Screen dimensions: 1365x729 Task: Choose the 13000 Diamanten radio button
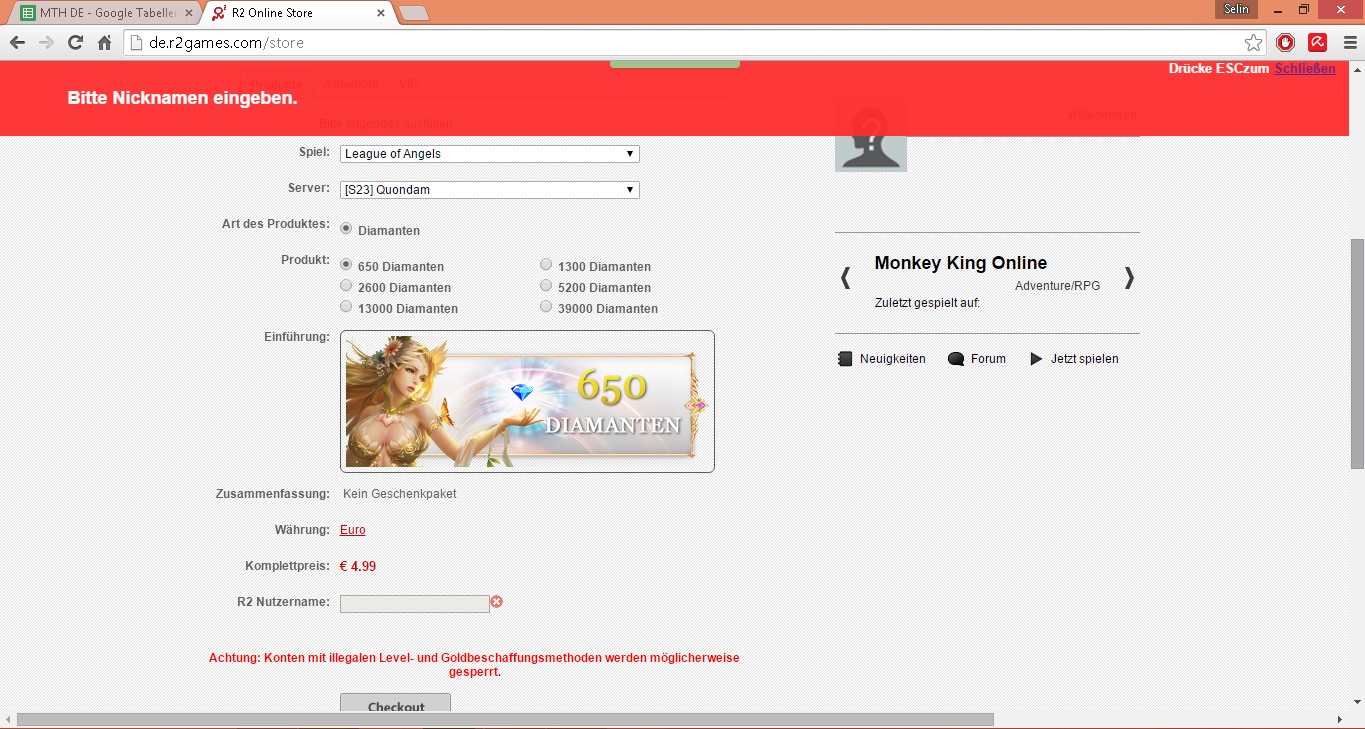[x=347, y=307]
